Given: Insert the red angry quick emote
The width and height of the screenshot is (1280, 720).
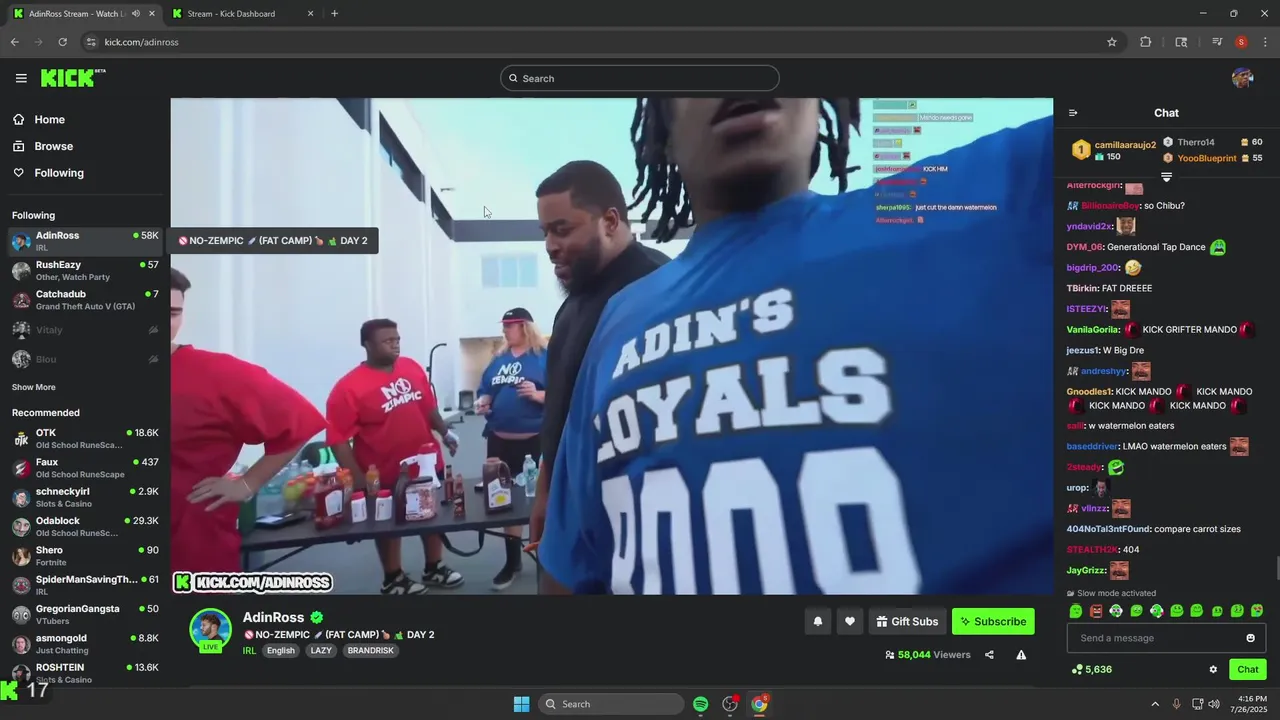Looking at the screenshot, I should point(1096,611).
